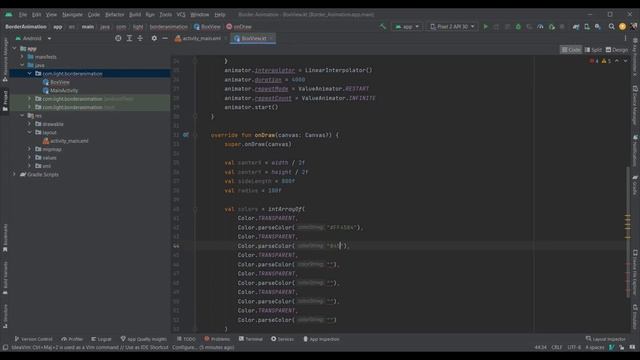This screenshot has width=640, height=360.
Task: Open the Pixel 2 API 30 device dropdown
Action: (452, 27)
